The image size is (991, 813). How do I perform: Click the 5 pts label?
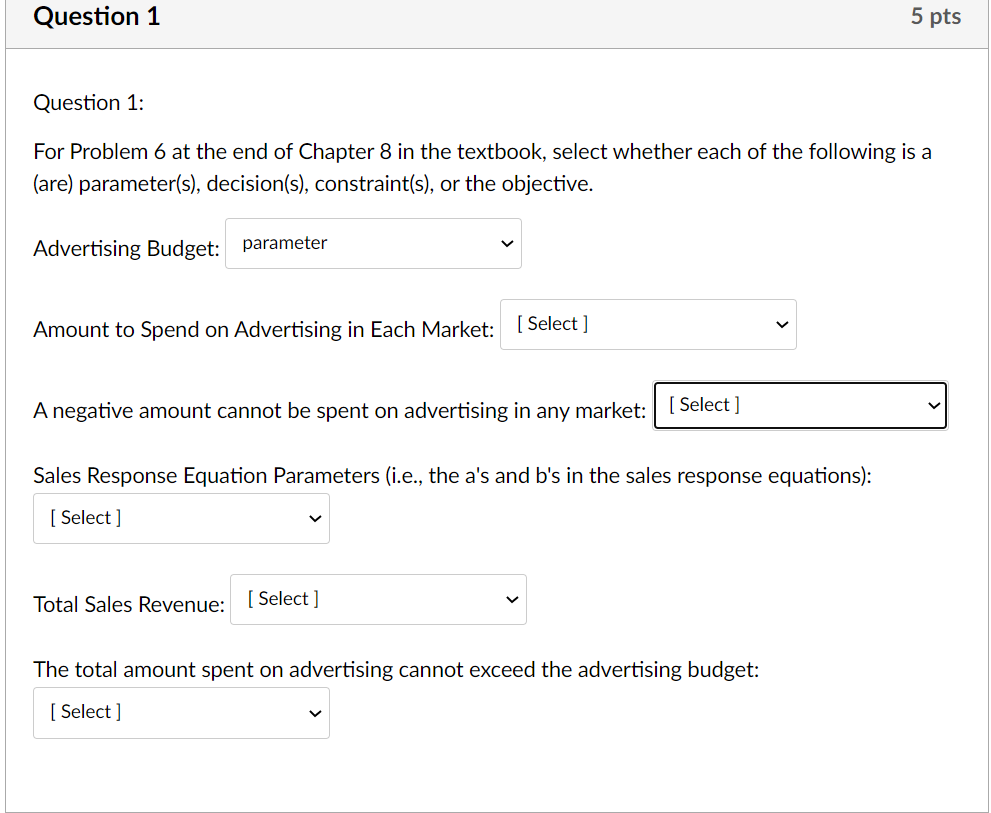(936, 17)
